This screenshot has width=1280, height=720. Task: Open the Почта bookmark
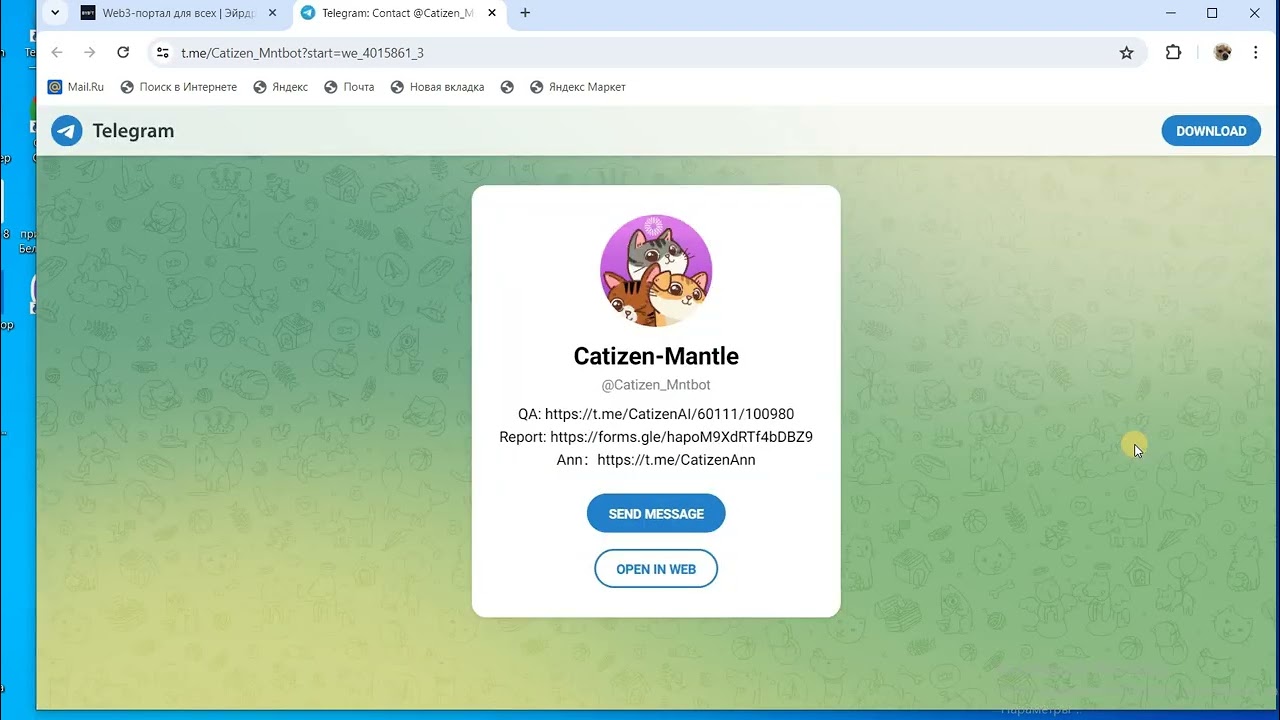click(349, 87)
